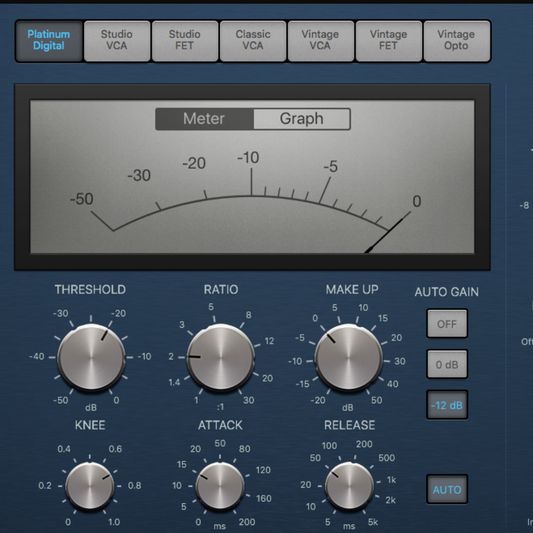Click the 30 mark on Make Up dial
The height and width of the screenshot is (533, 533).
tap(400, 361)
